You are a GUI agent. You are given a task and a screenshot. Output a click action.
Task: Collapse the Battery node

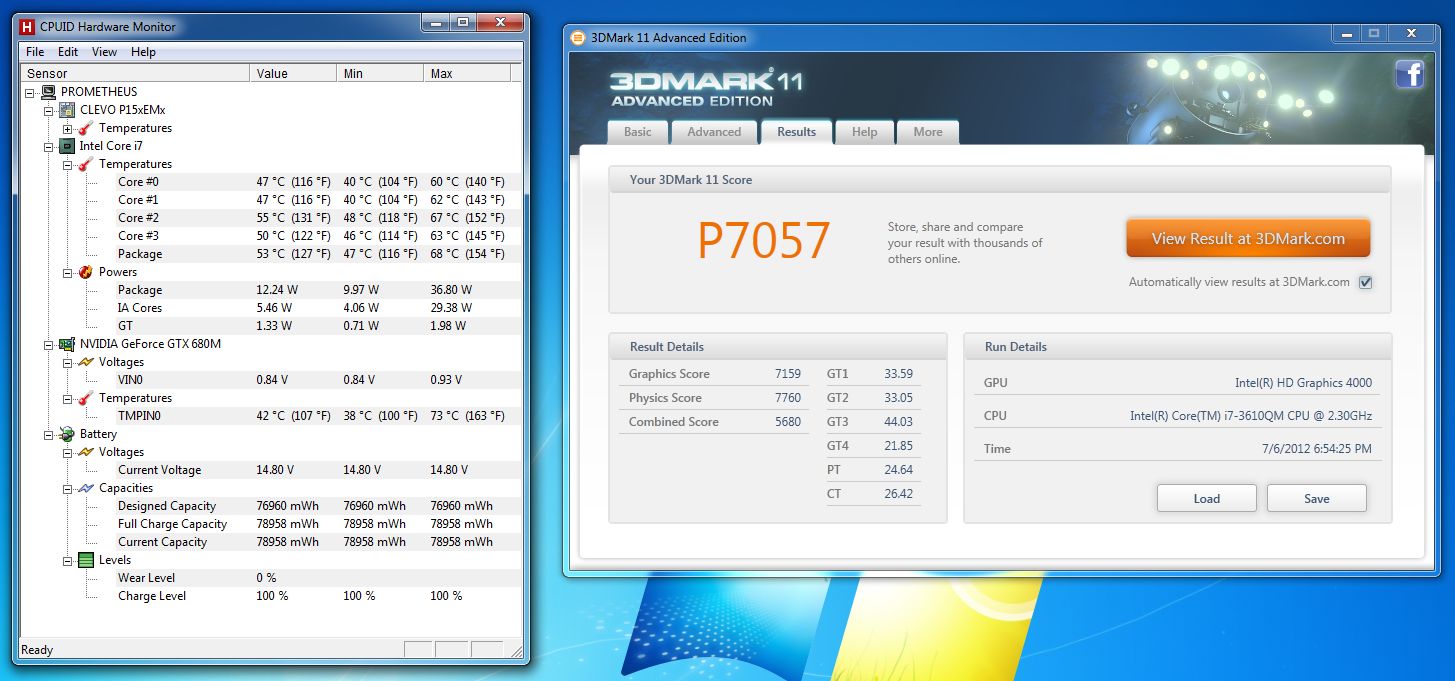pos(49,434)
